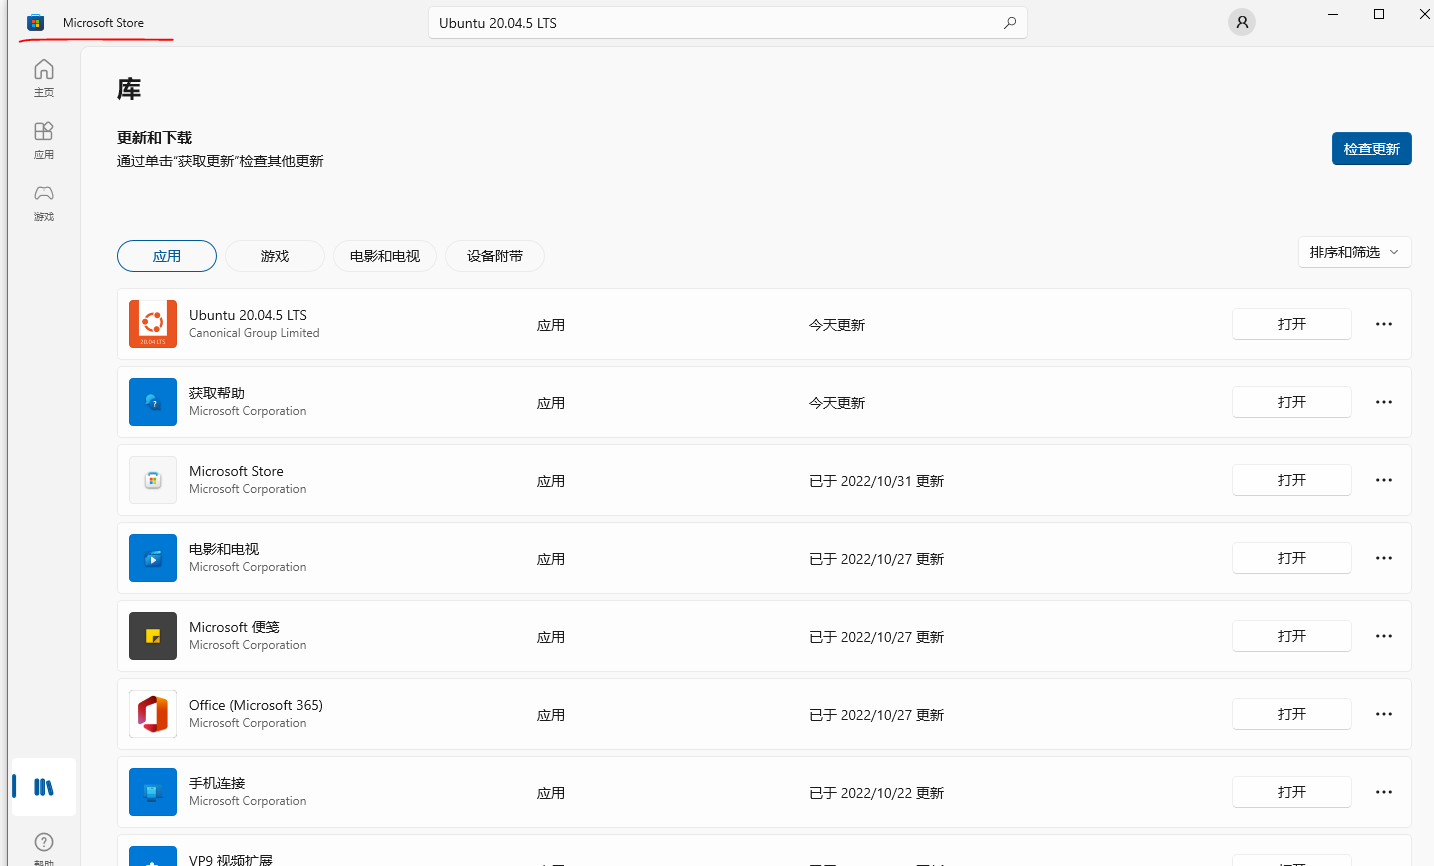Click the Canonical Group Limited publisher text
Screen dimensions: 1434x866
254,333
